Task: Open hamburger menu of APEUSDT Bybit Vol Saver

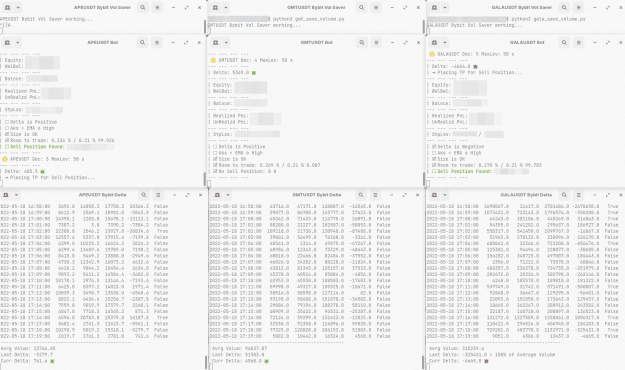Action: coord(157,8)
